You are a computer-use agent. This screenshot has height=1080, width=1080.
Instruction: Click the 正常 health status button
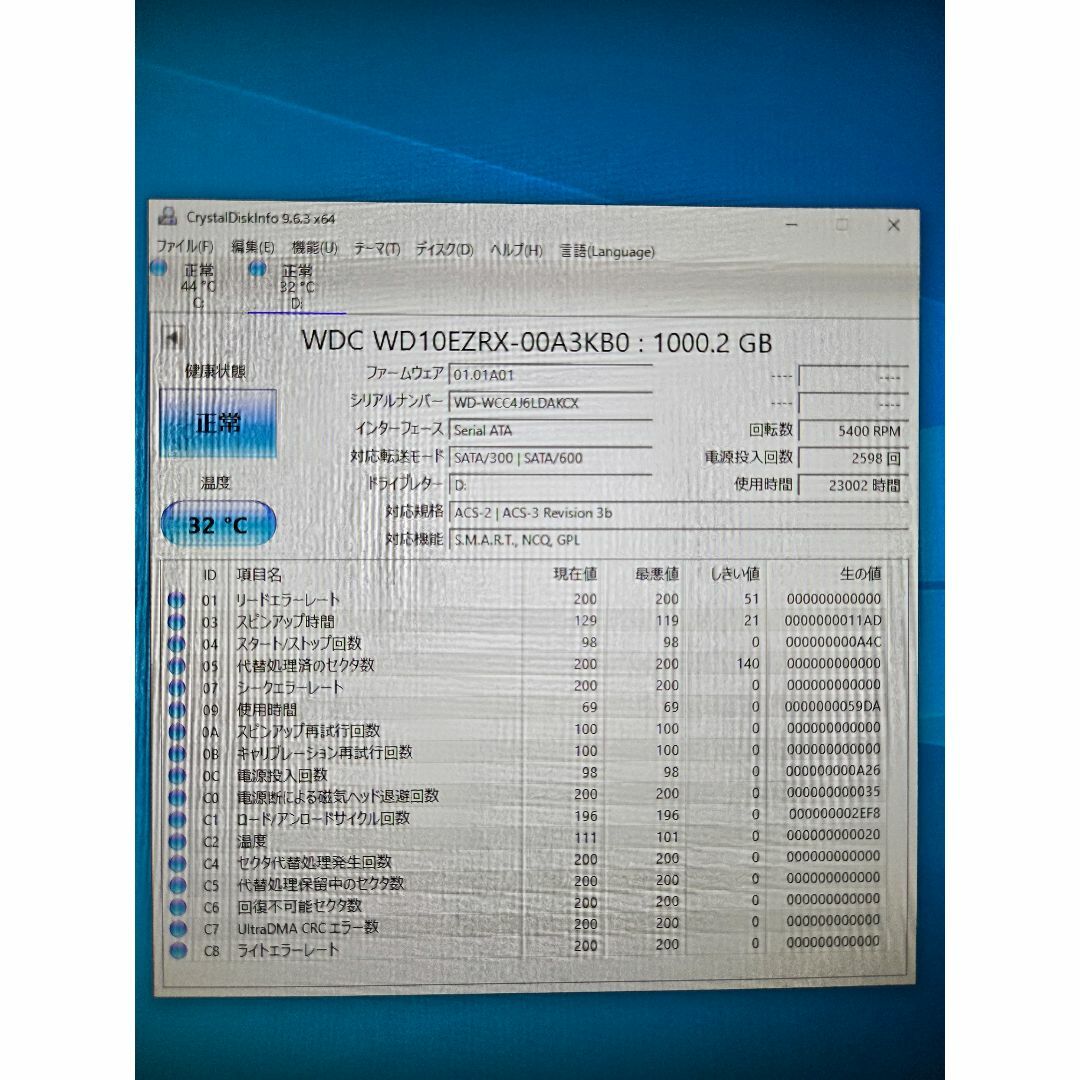(218, 423)
